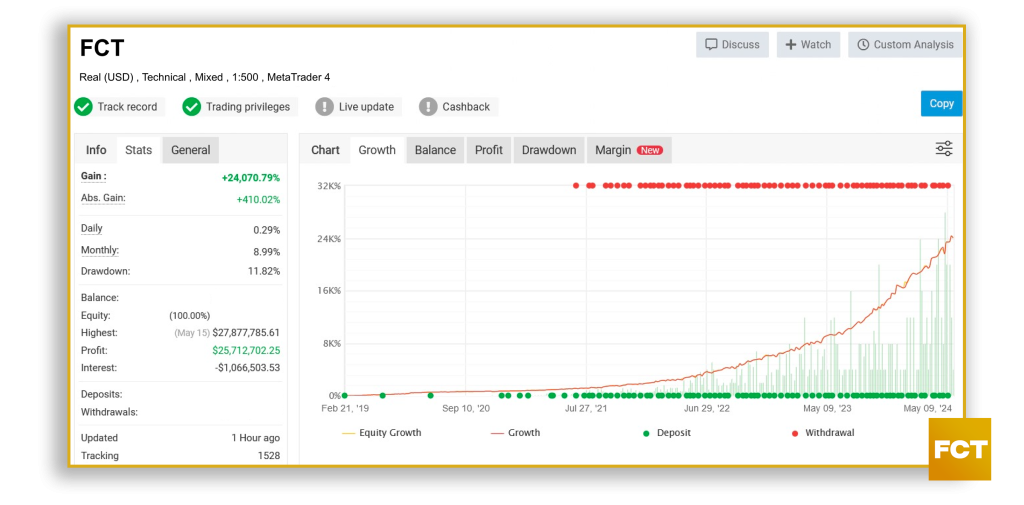Viewport: 1024px width, 505px height.
Task: Select the Balance chart tab
Action: point(435,150)
